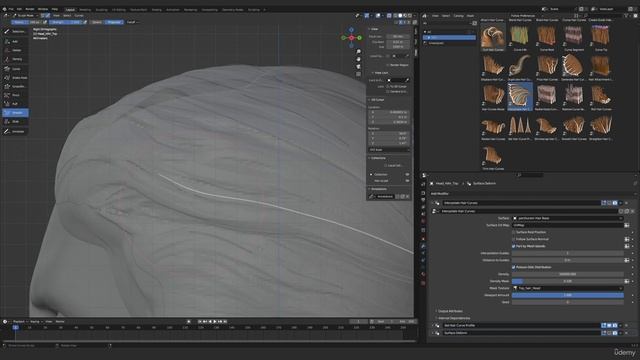
Task: Toggle camera view icon in viewport
Action: coord(358,67)
